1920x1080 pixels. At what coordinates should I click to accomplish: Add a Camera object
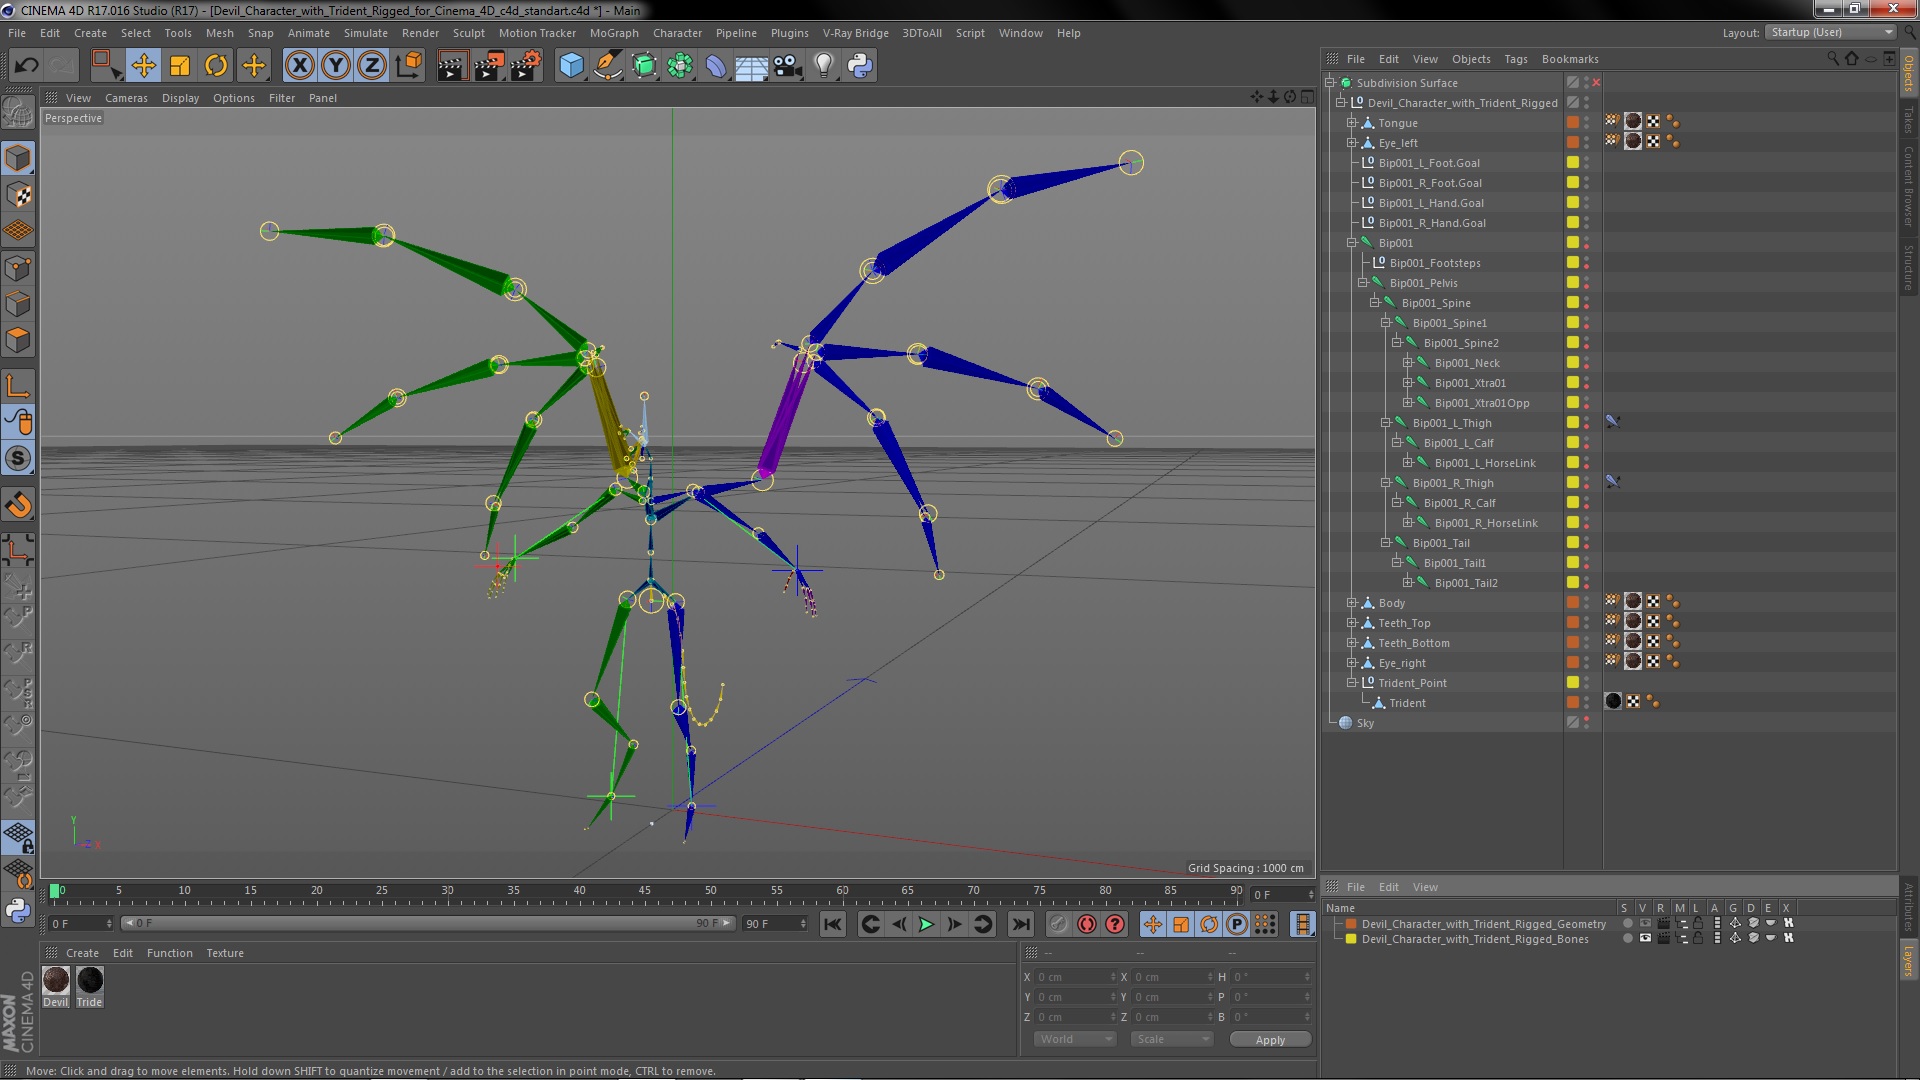[788, 66]
